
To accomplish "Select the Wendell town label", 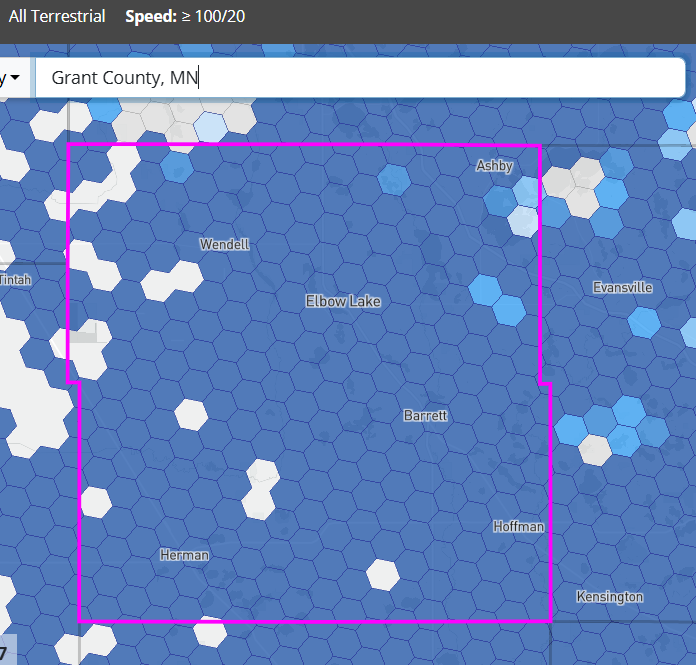I will 224,244.
